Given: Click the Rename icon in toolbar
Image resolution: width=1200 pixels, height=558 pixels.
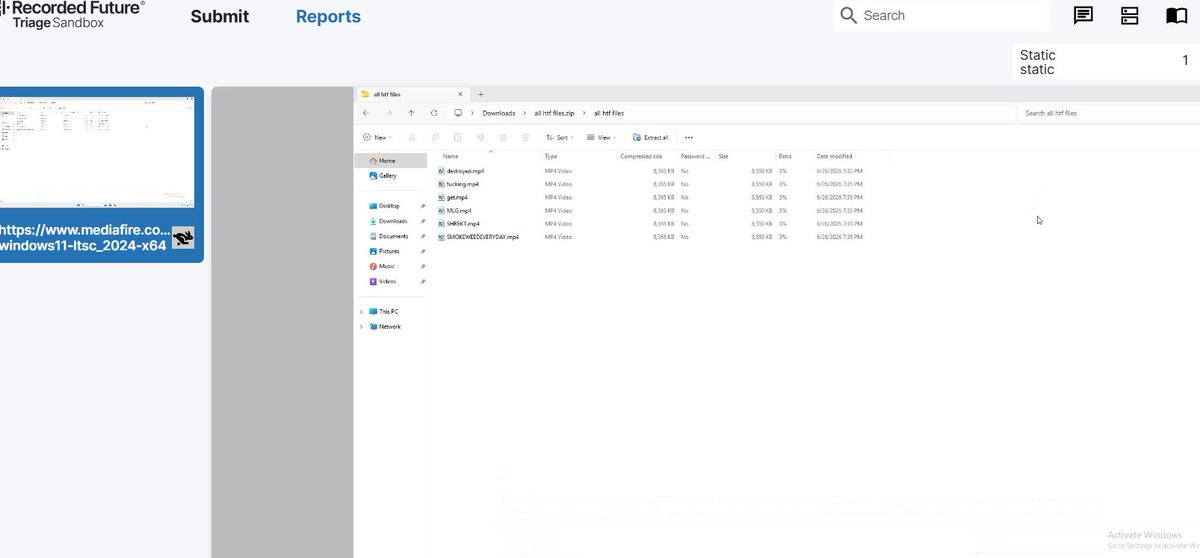Looking at the screenshot, I should tap(480, 137).
